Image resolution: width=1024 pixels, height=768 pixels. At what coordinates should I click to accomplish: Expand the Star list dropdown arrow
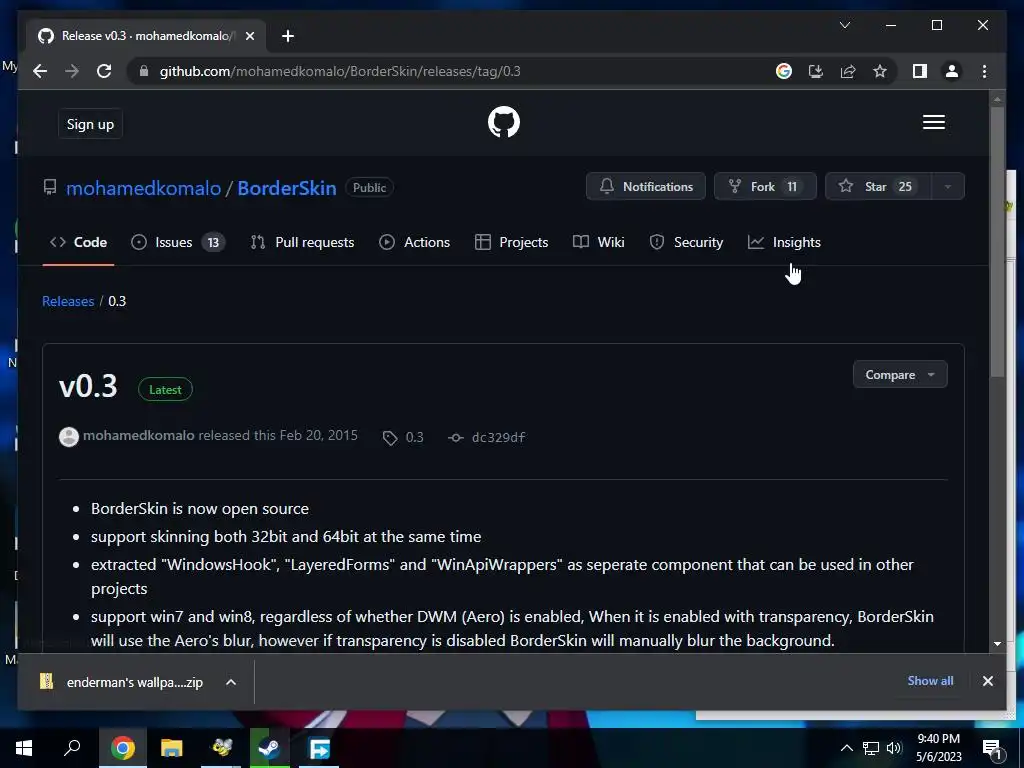pyautogui.click(x=947, y=187)
